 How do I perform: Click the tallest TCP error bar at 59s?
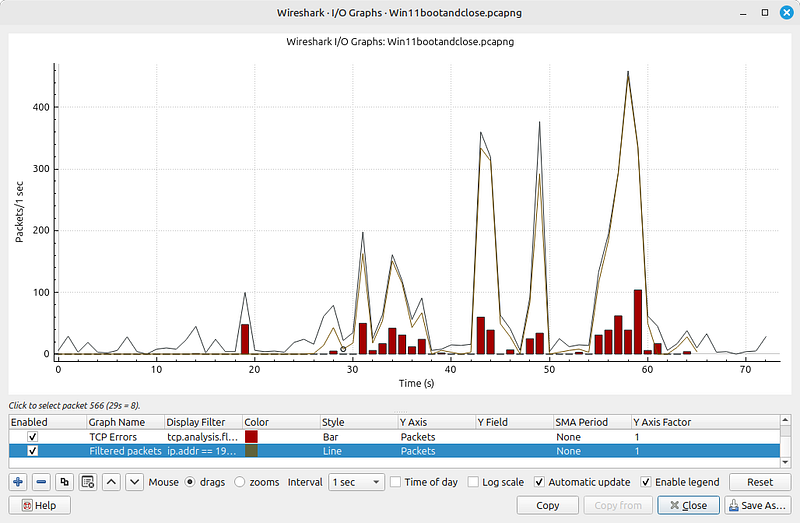638,322
